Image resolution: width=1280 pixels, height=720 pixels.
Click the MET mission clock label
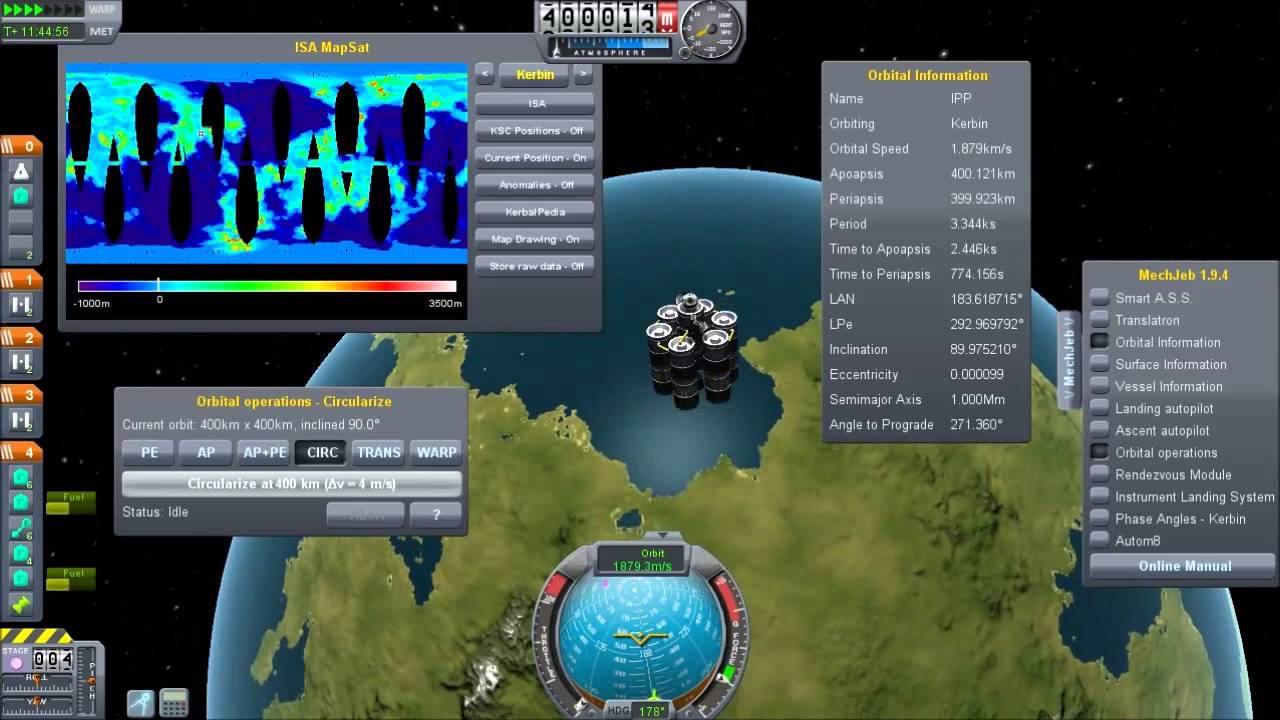coord(102,31)
